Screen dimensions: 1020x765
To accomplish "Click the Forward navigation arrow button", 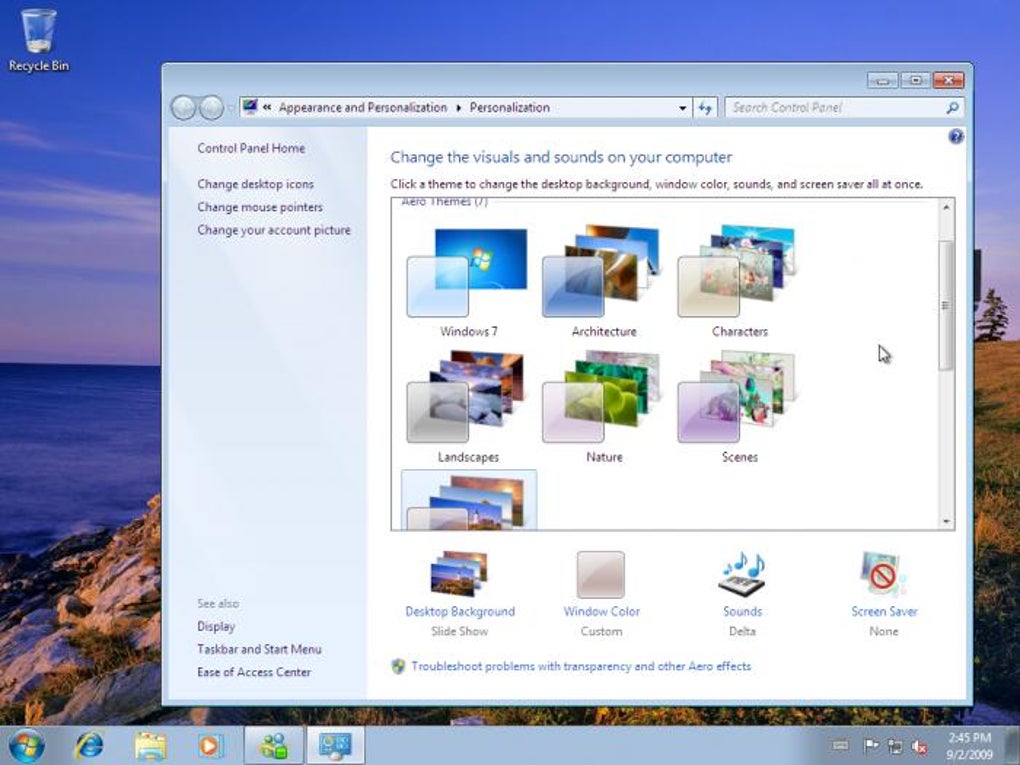I will [211, 107].
